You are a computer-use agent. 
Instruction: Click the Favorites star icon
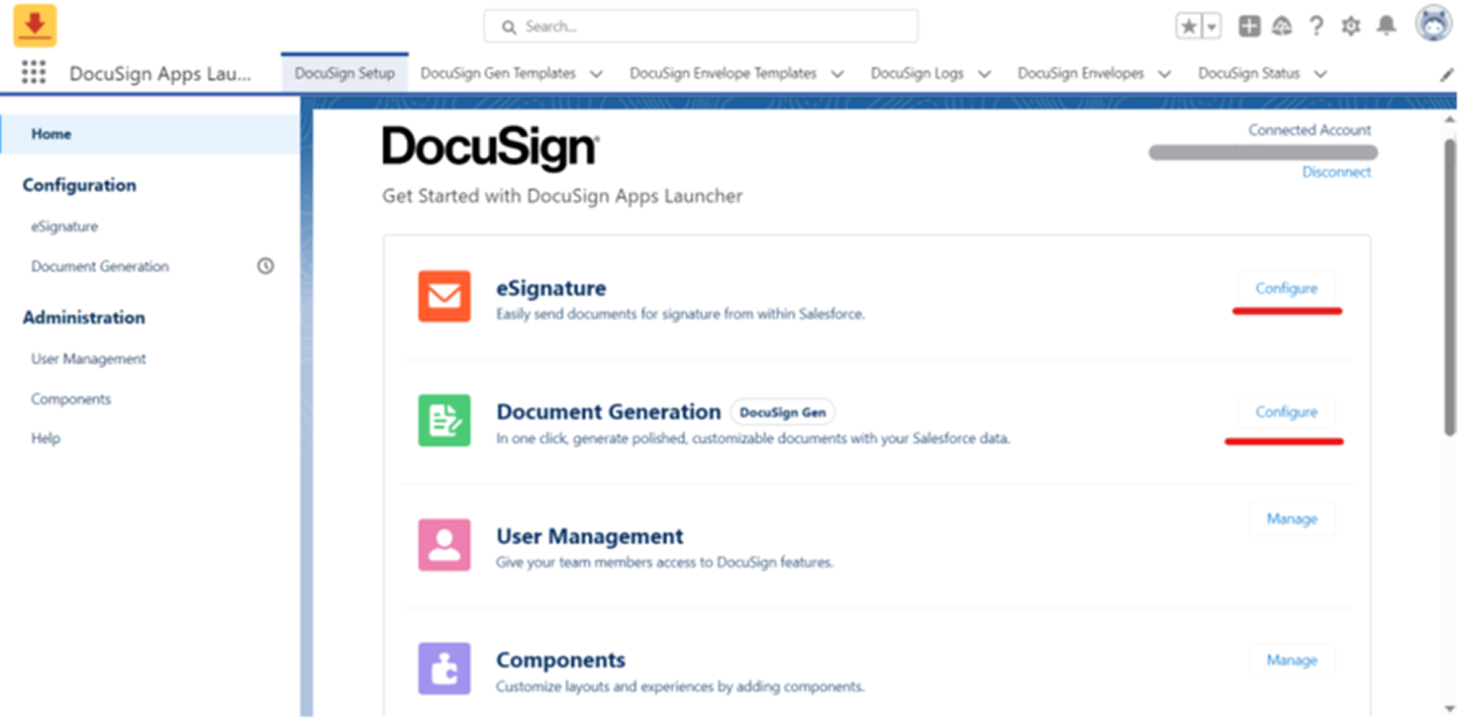tap(1188, 27)
